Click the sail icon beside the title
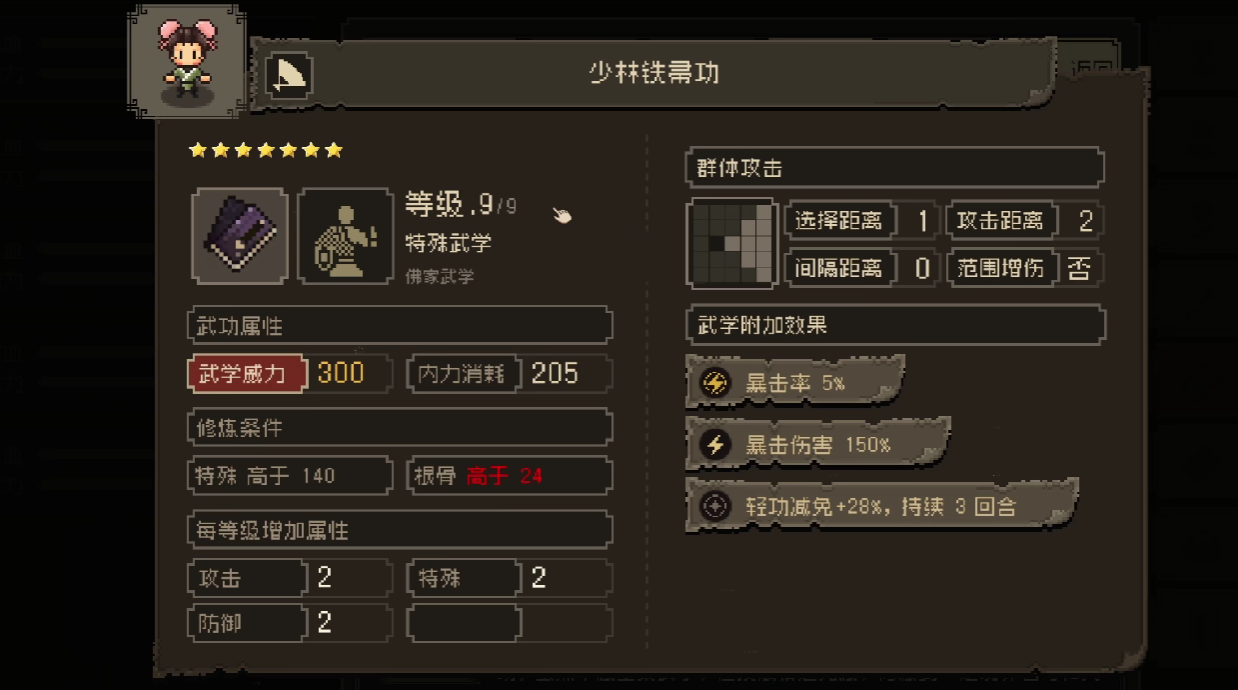Screen dimensions: 1238x690 [x=289, y=75]
